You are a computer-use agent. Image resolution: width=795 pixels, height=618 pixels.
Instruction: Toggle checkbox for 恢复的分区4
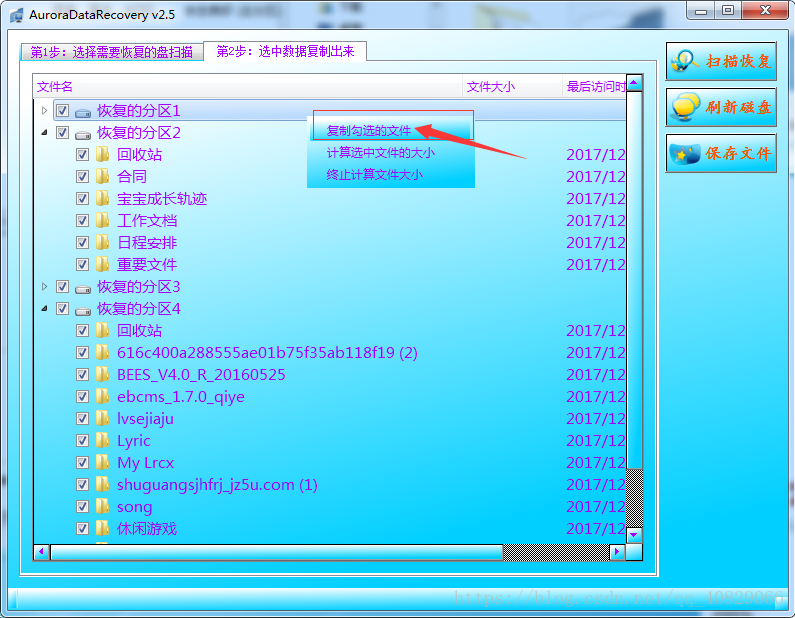62,309
